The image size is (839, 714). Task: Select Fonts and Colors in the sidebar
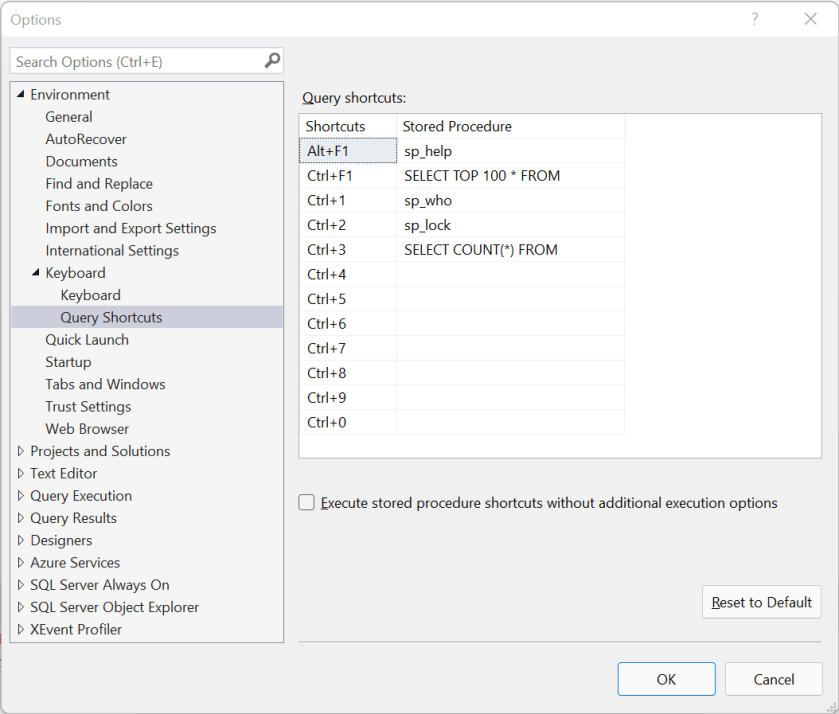point(98,206)
